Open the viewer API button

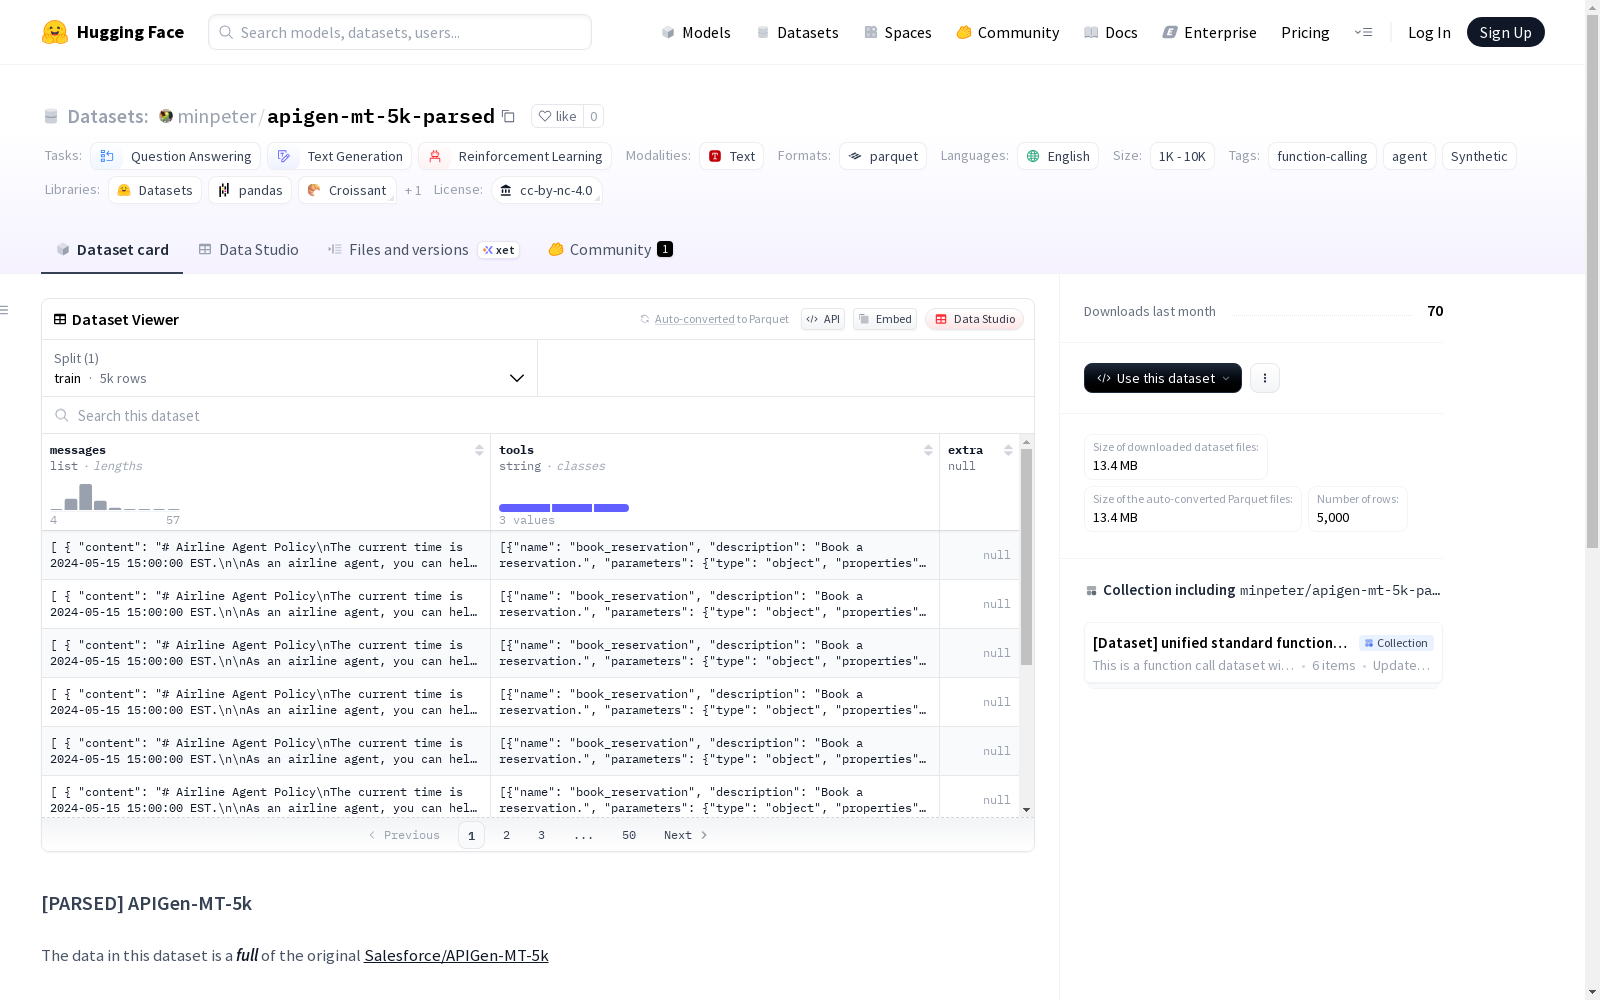[823, 319]
